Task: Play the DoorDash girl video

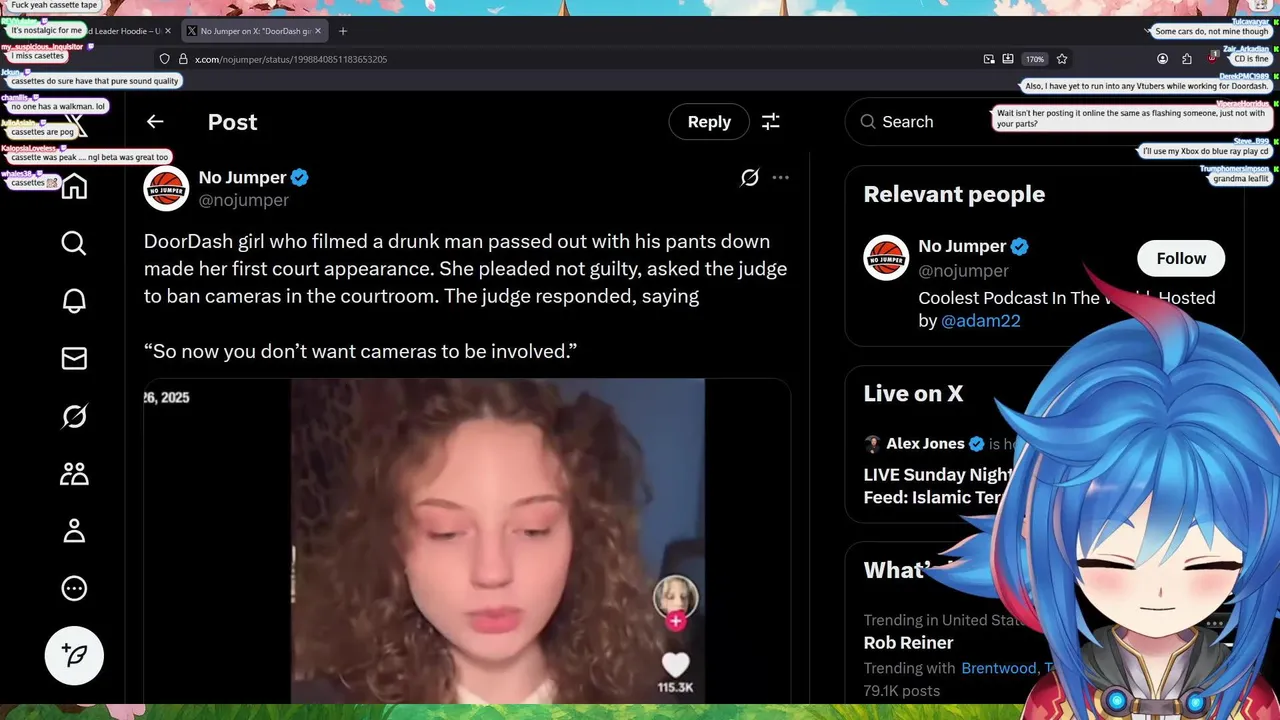Action: pos(467,540)
